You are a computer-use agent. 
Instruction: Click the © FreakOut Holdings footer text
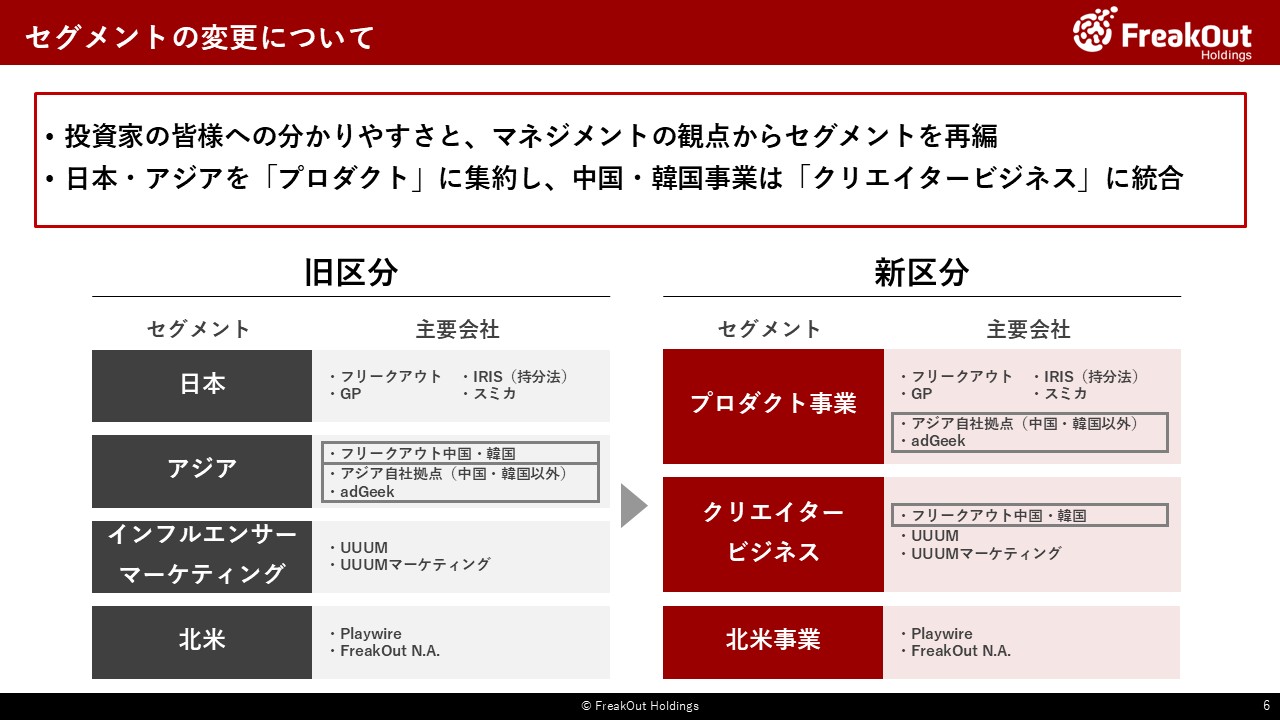coord(640,706)
